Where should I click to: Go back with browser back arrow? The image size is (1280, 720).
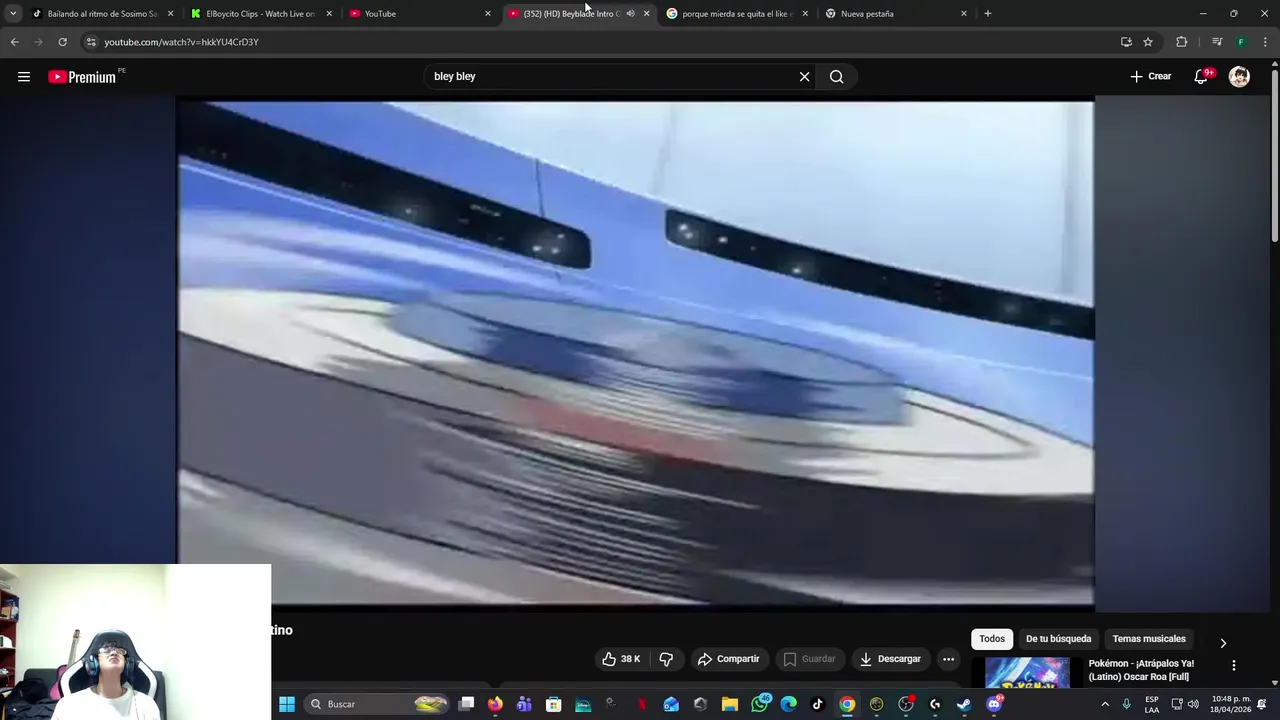14,42
